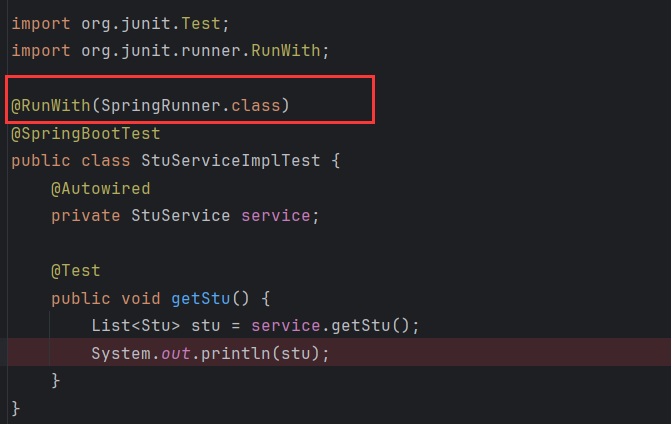Screen dimensions: 671x424
Task: Click the getStu method name declaration
Action: (x=201, y=298)
